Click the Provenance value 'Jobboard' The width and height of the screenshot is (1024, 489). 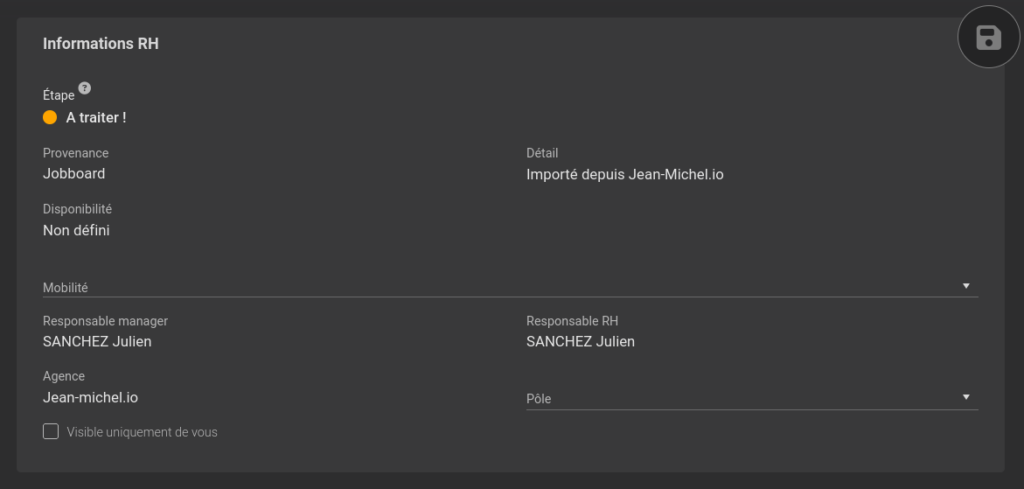click(74, 174)
